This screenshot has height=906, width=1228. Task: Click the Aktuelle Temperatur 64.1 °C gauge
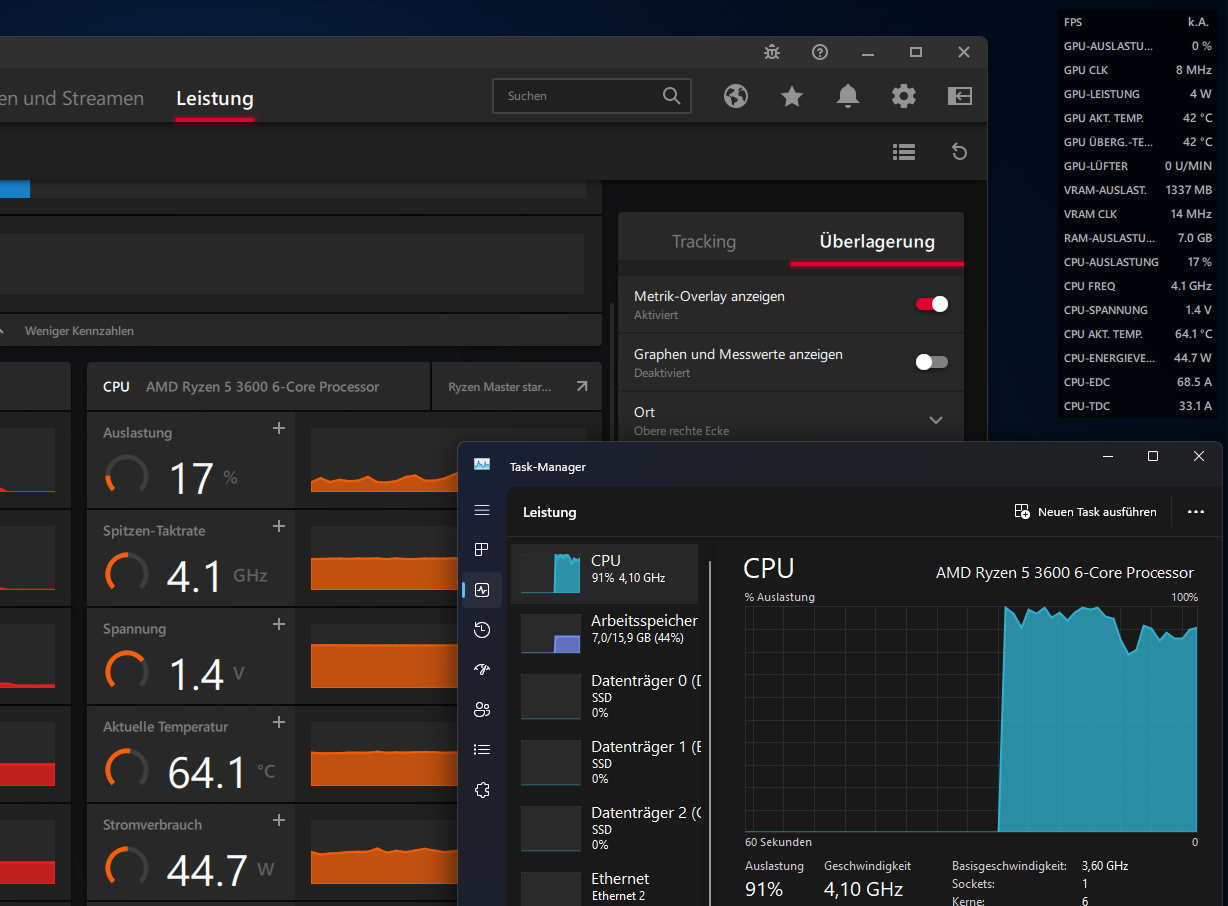pos(127,771)
